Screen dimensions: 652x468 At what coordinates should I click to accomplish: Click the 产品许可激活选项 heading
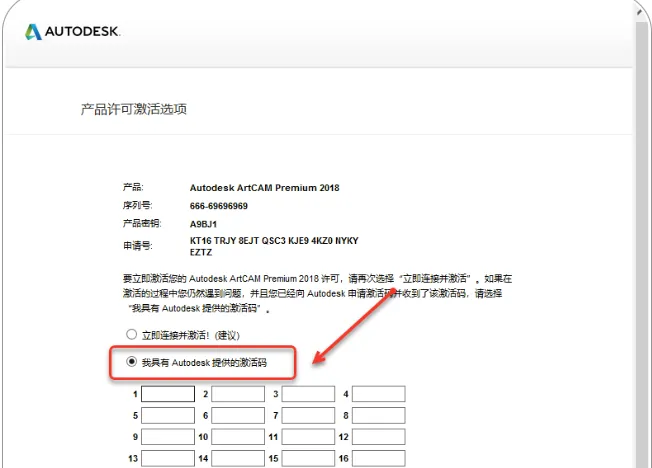pos(134,109)
